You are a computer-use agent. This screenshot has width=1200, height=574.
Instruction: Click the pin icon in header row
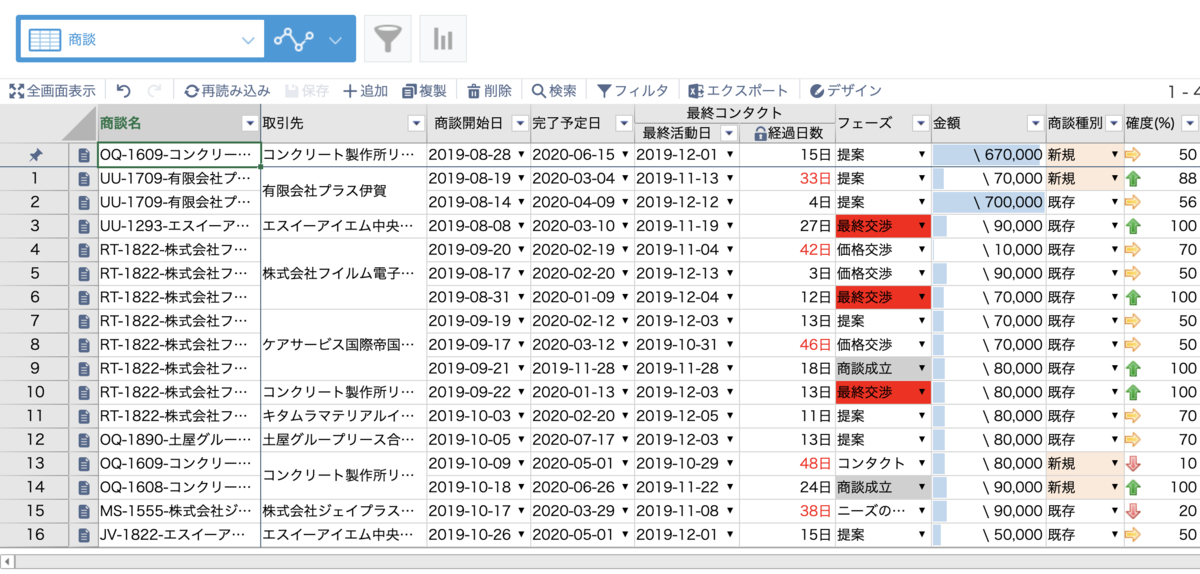click(x=35, y=155)
